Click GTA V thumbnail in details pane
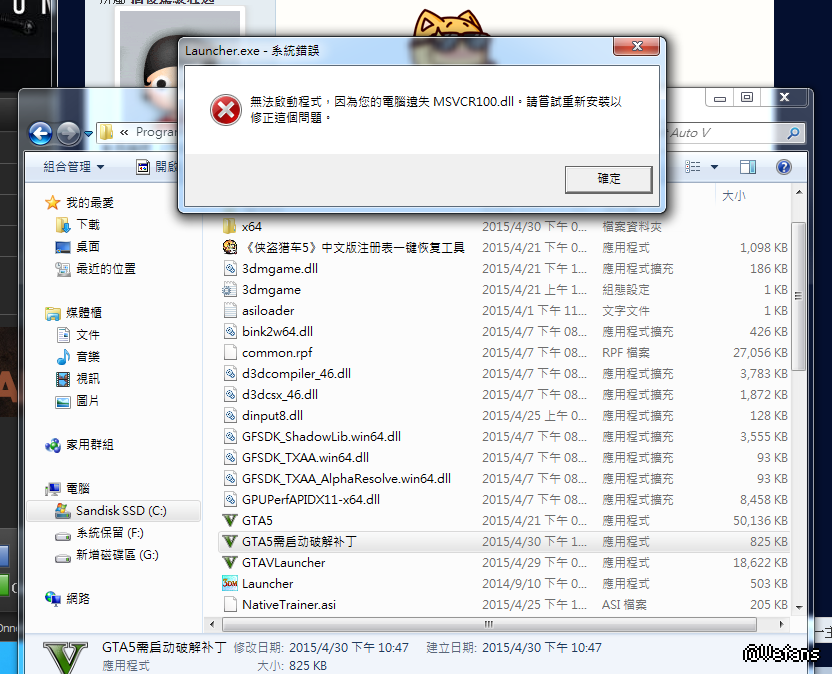Viewport: 832px width, 674px height. point(65,657)
